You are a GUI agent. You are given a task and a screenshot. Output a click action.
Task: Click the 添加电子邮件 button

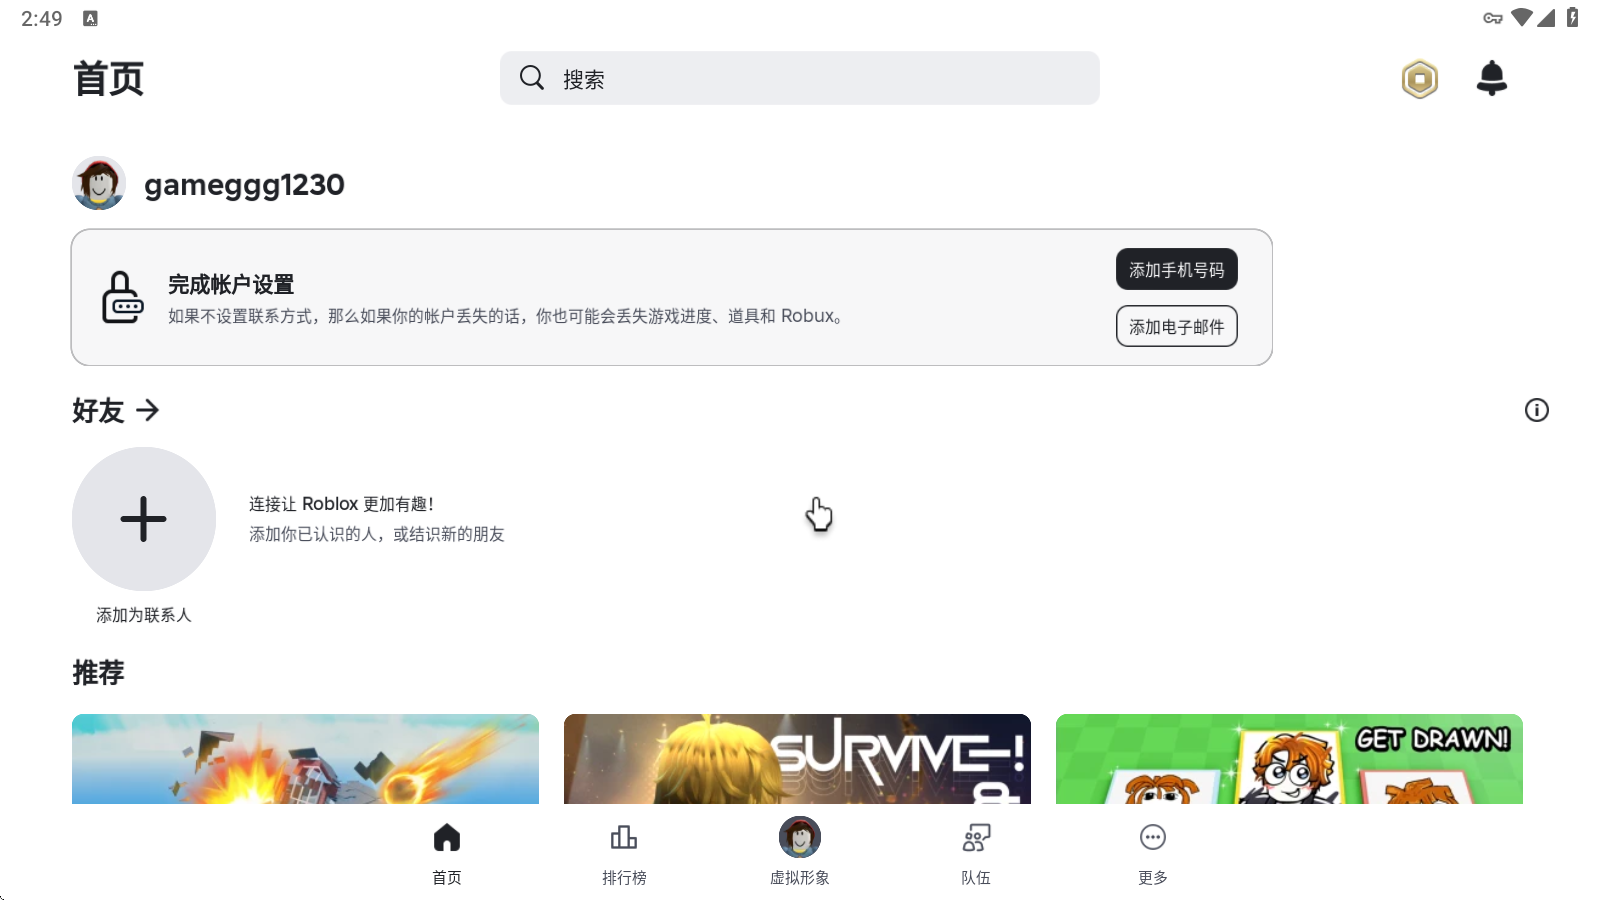point(1176,326)
